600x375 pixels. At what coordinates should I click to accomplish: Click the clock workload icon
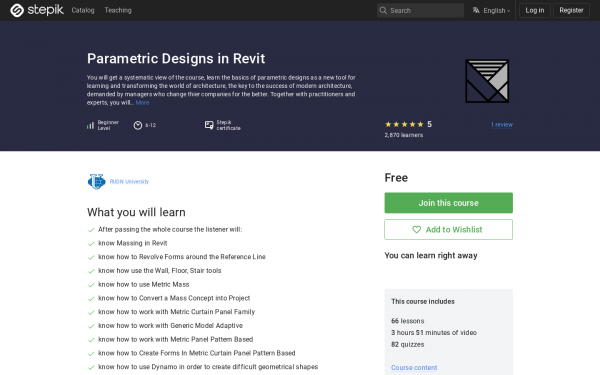coord(138,125)
